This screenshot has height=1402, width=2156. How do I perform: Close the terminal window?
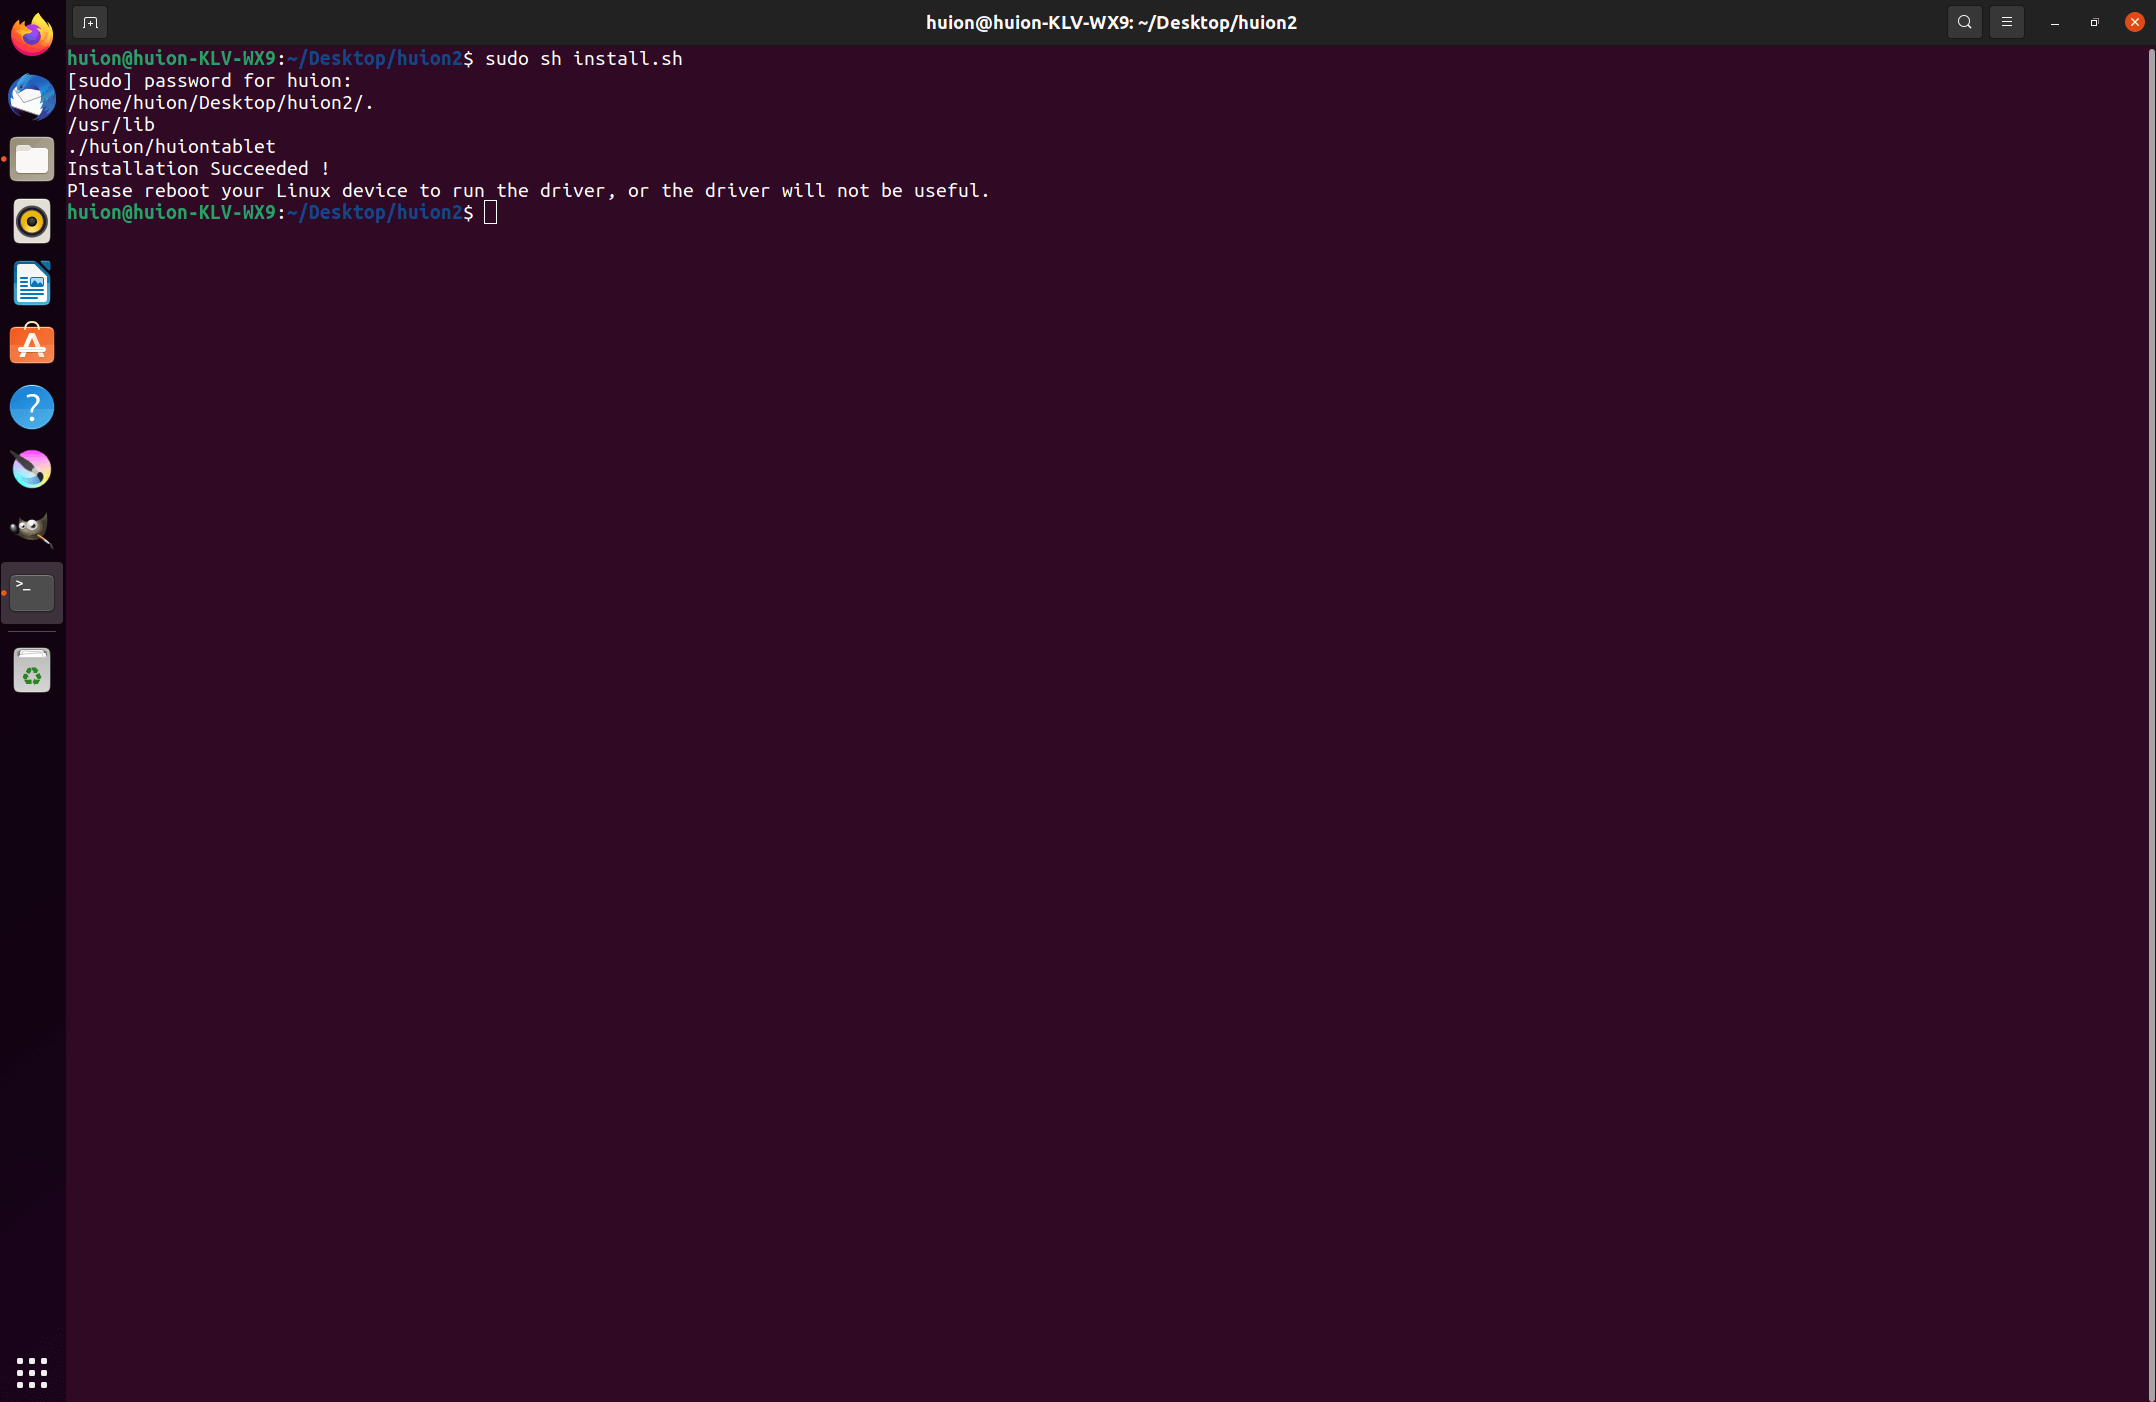(x=2134, y=22)
